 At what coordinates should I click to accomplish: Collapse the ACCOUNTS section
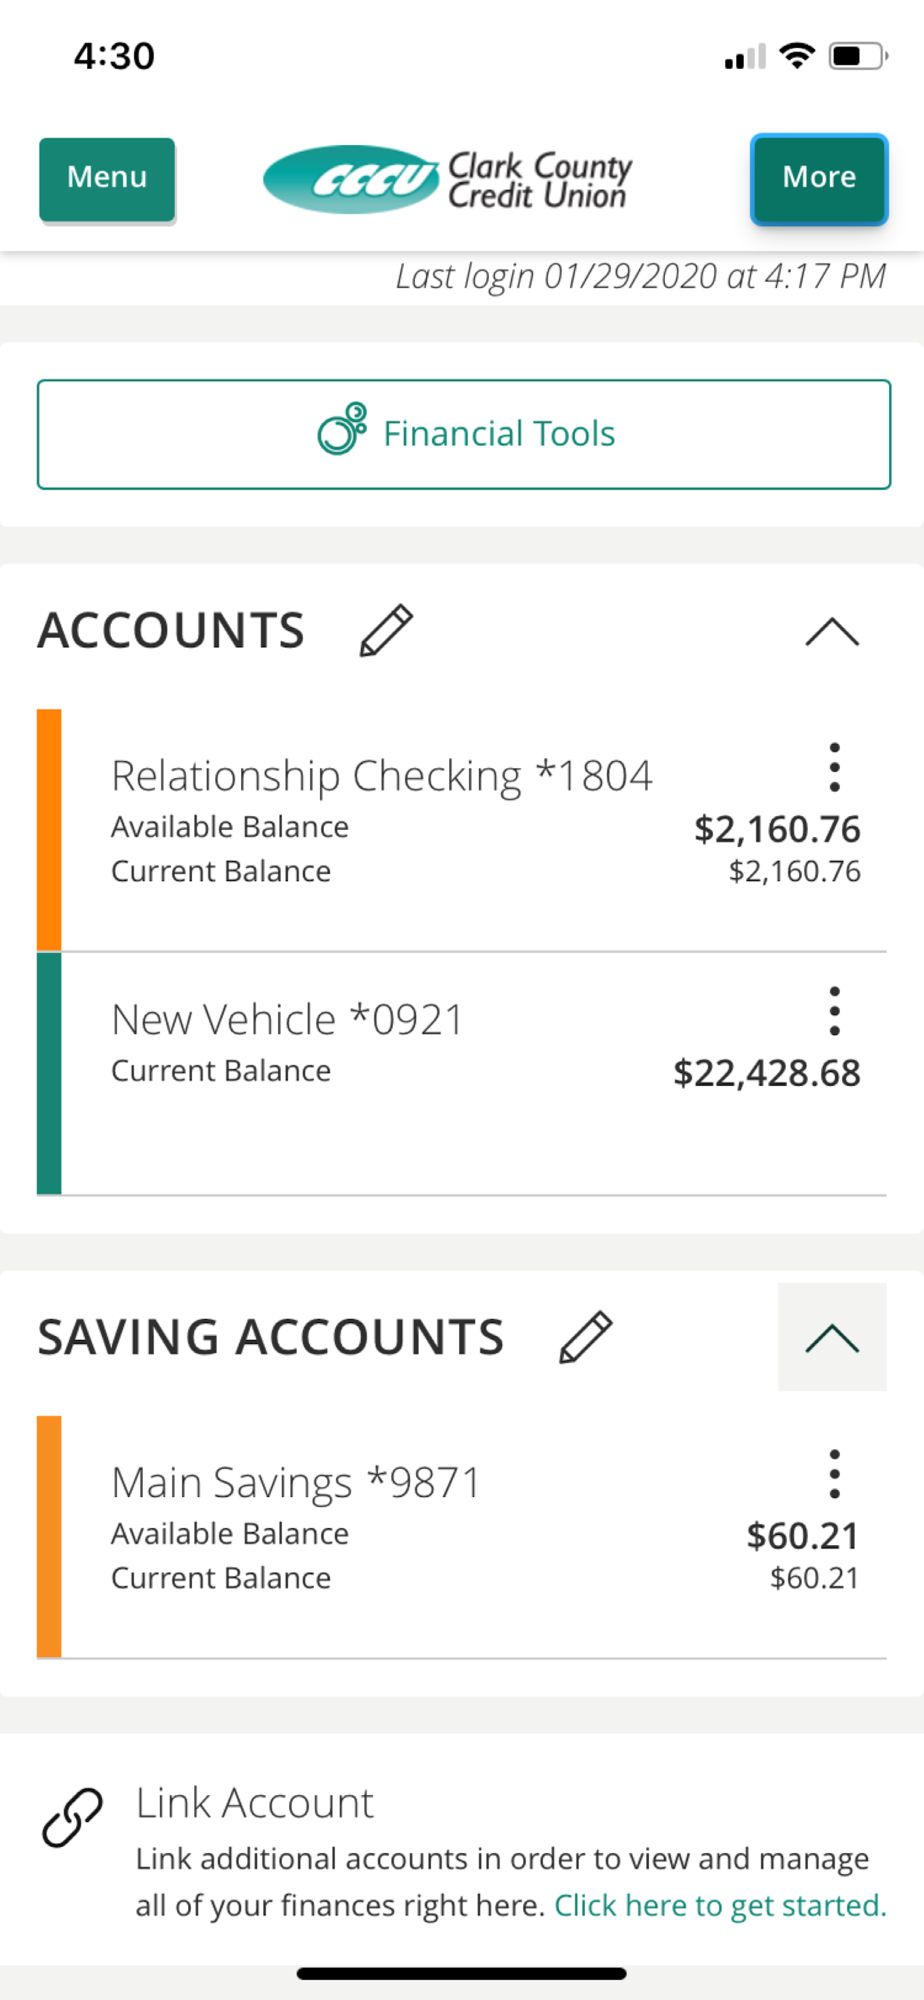pos(832,632)
